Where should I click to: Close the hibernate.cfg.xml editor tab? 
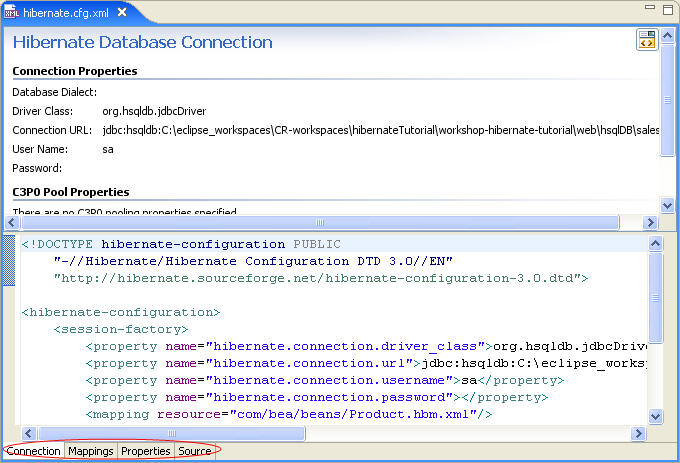122,12
